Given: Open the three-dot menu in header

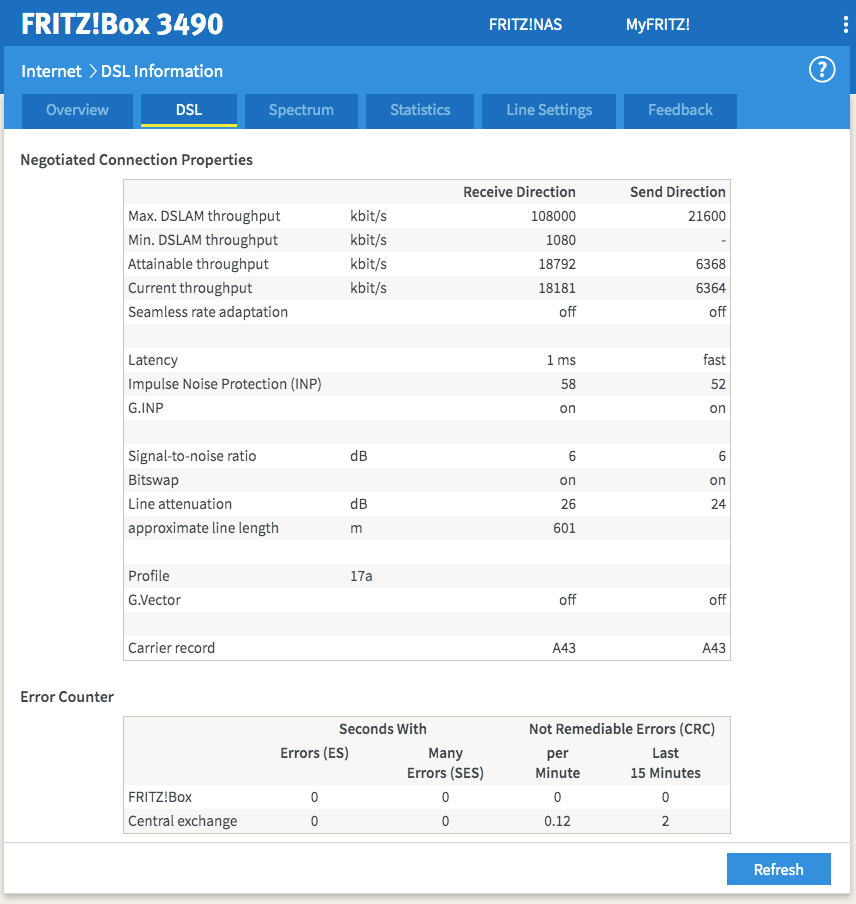Looking at the screenshot, I should pos(845,25).
